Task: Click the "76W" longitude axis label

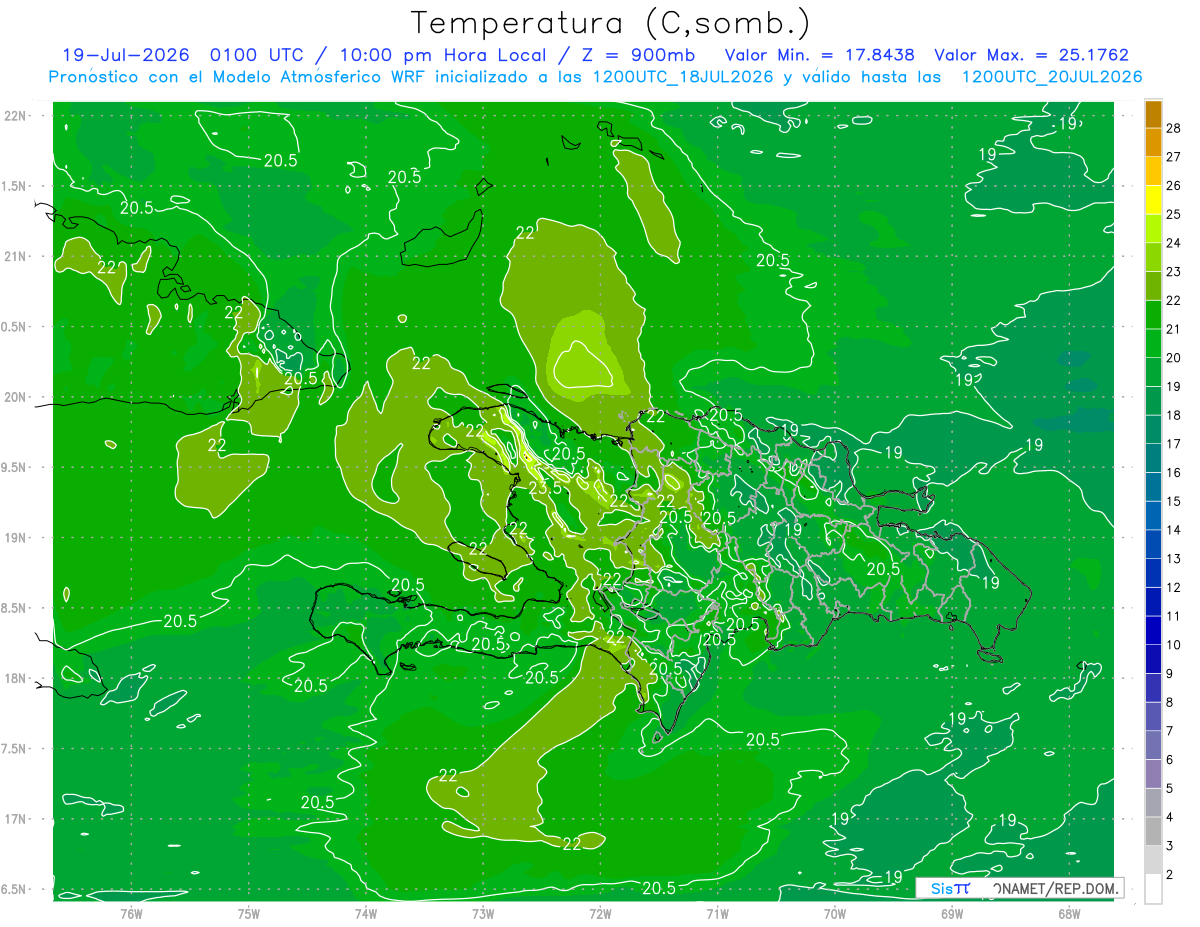Action: 132,913
